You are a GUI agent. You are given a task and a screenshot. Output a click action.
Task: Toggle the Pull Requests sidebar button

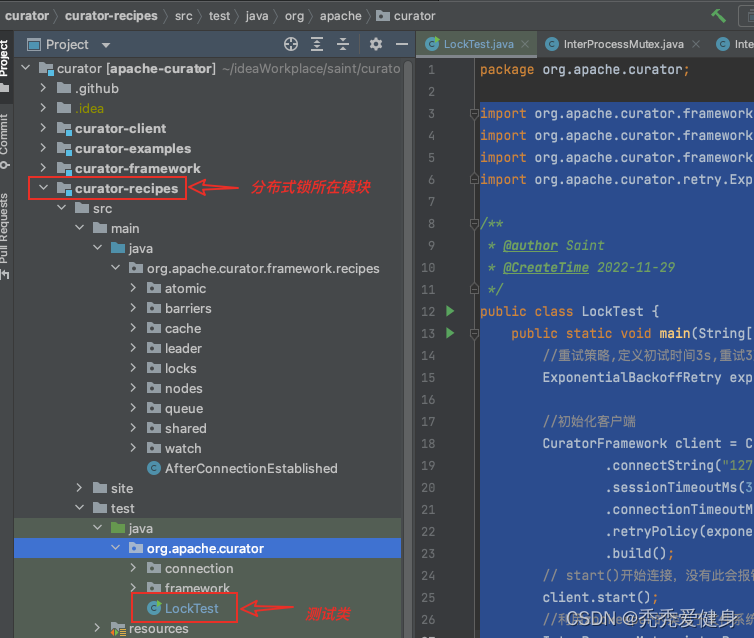5,228
